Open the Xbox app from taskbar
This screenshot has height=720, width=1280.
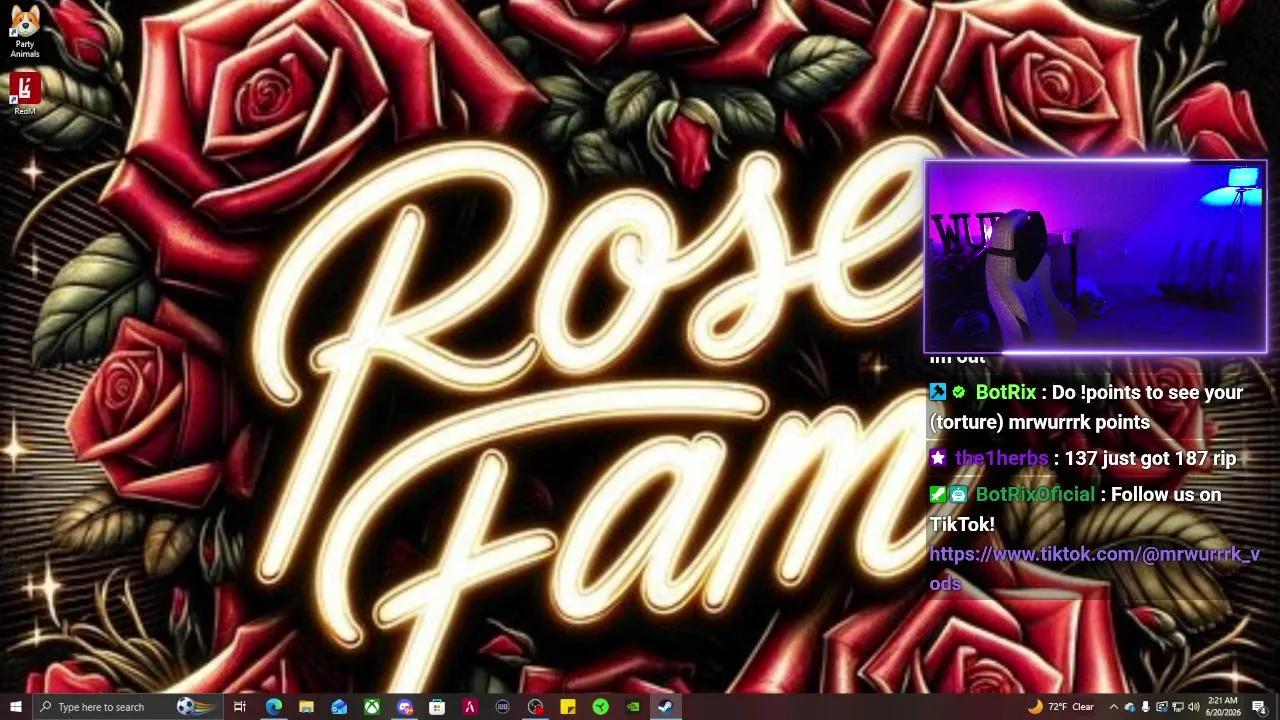371,707
